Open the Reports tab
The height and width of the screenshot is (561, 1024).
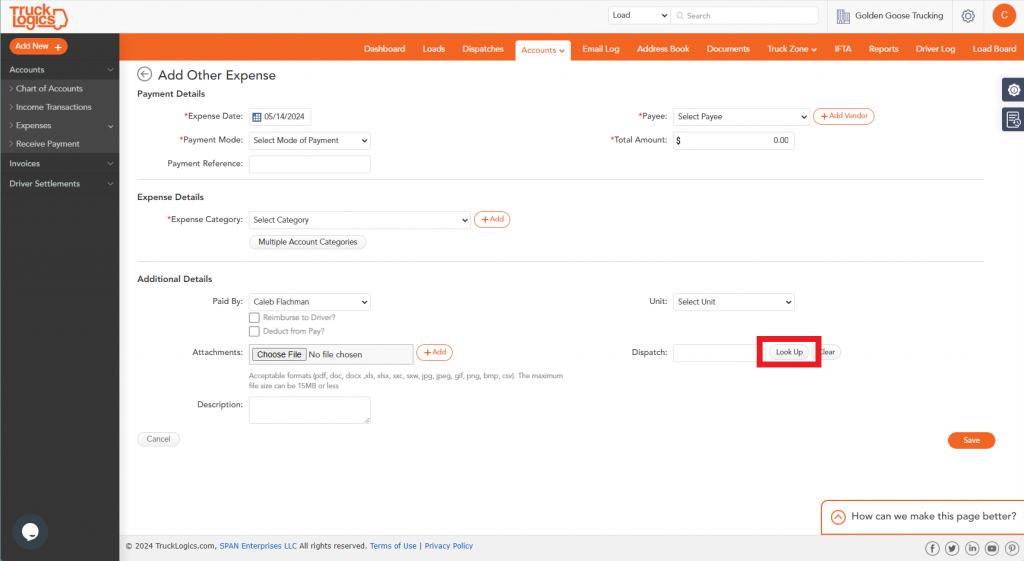coord(884,49)
